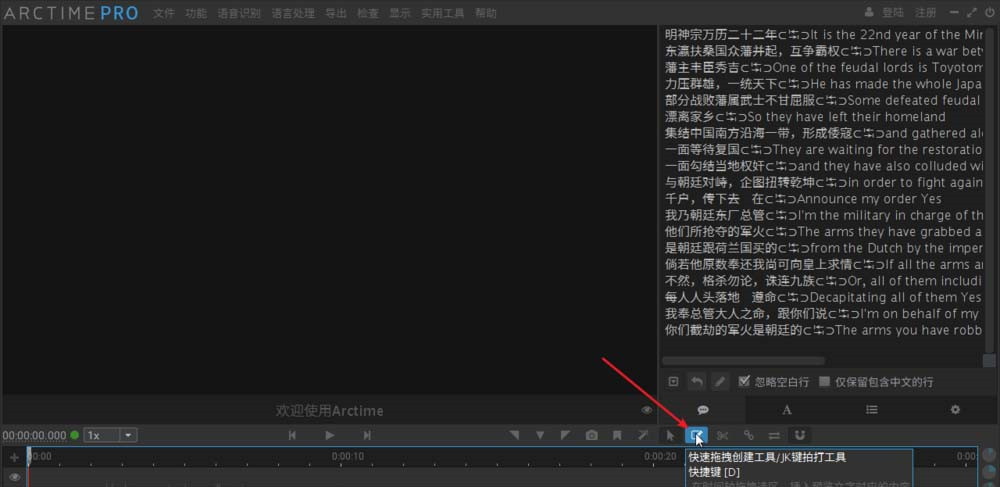This screenshot has height=487, width=1000.
Task: Switch to the subtitle text speech-bubble tab
Action: coord(703,410)
